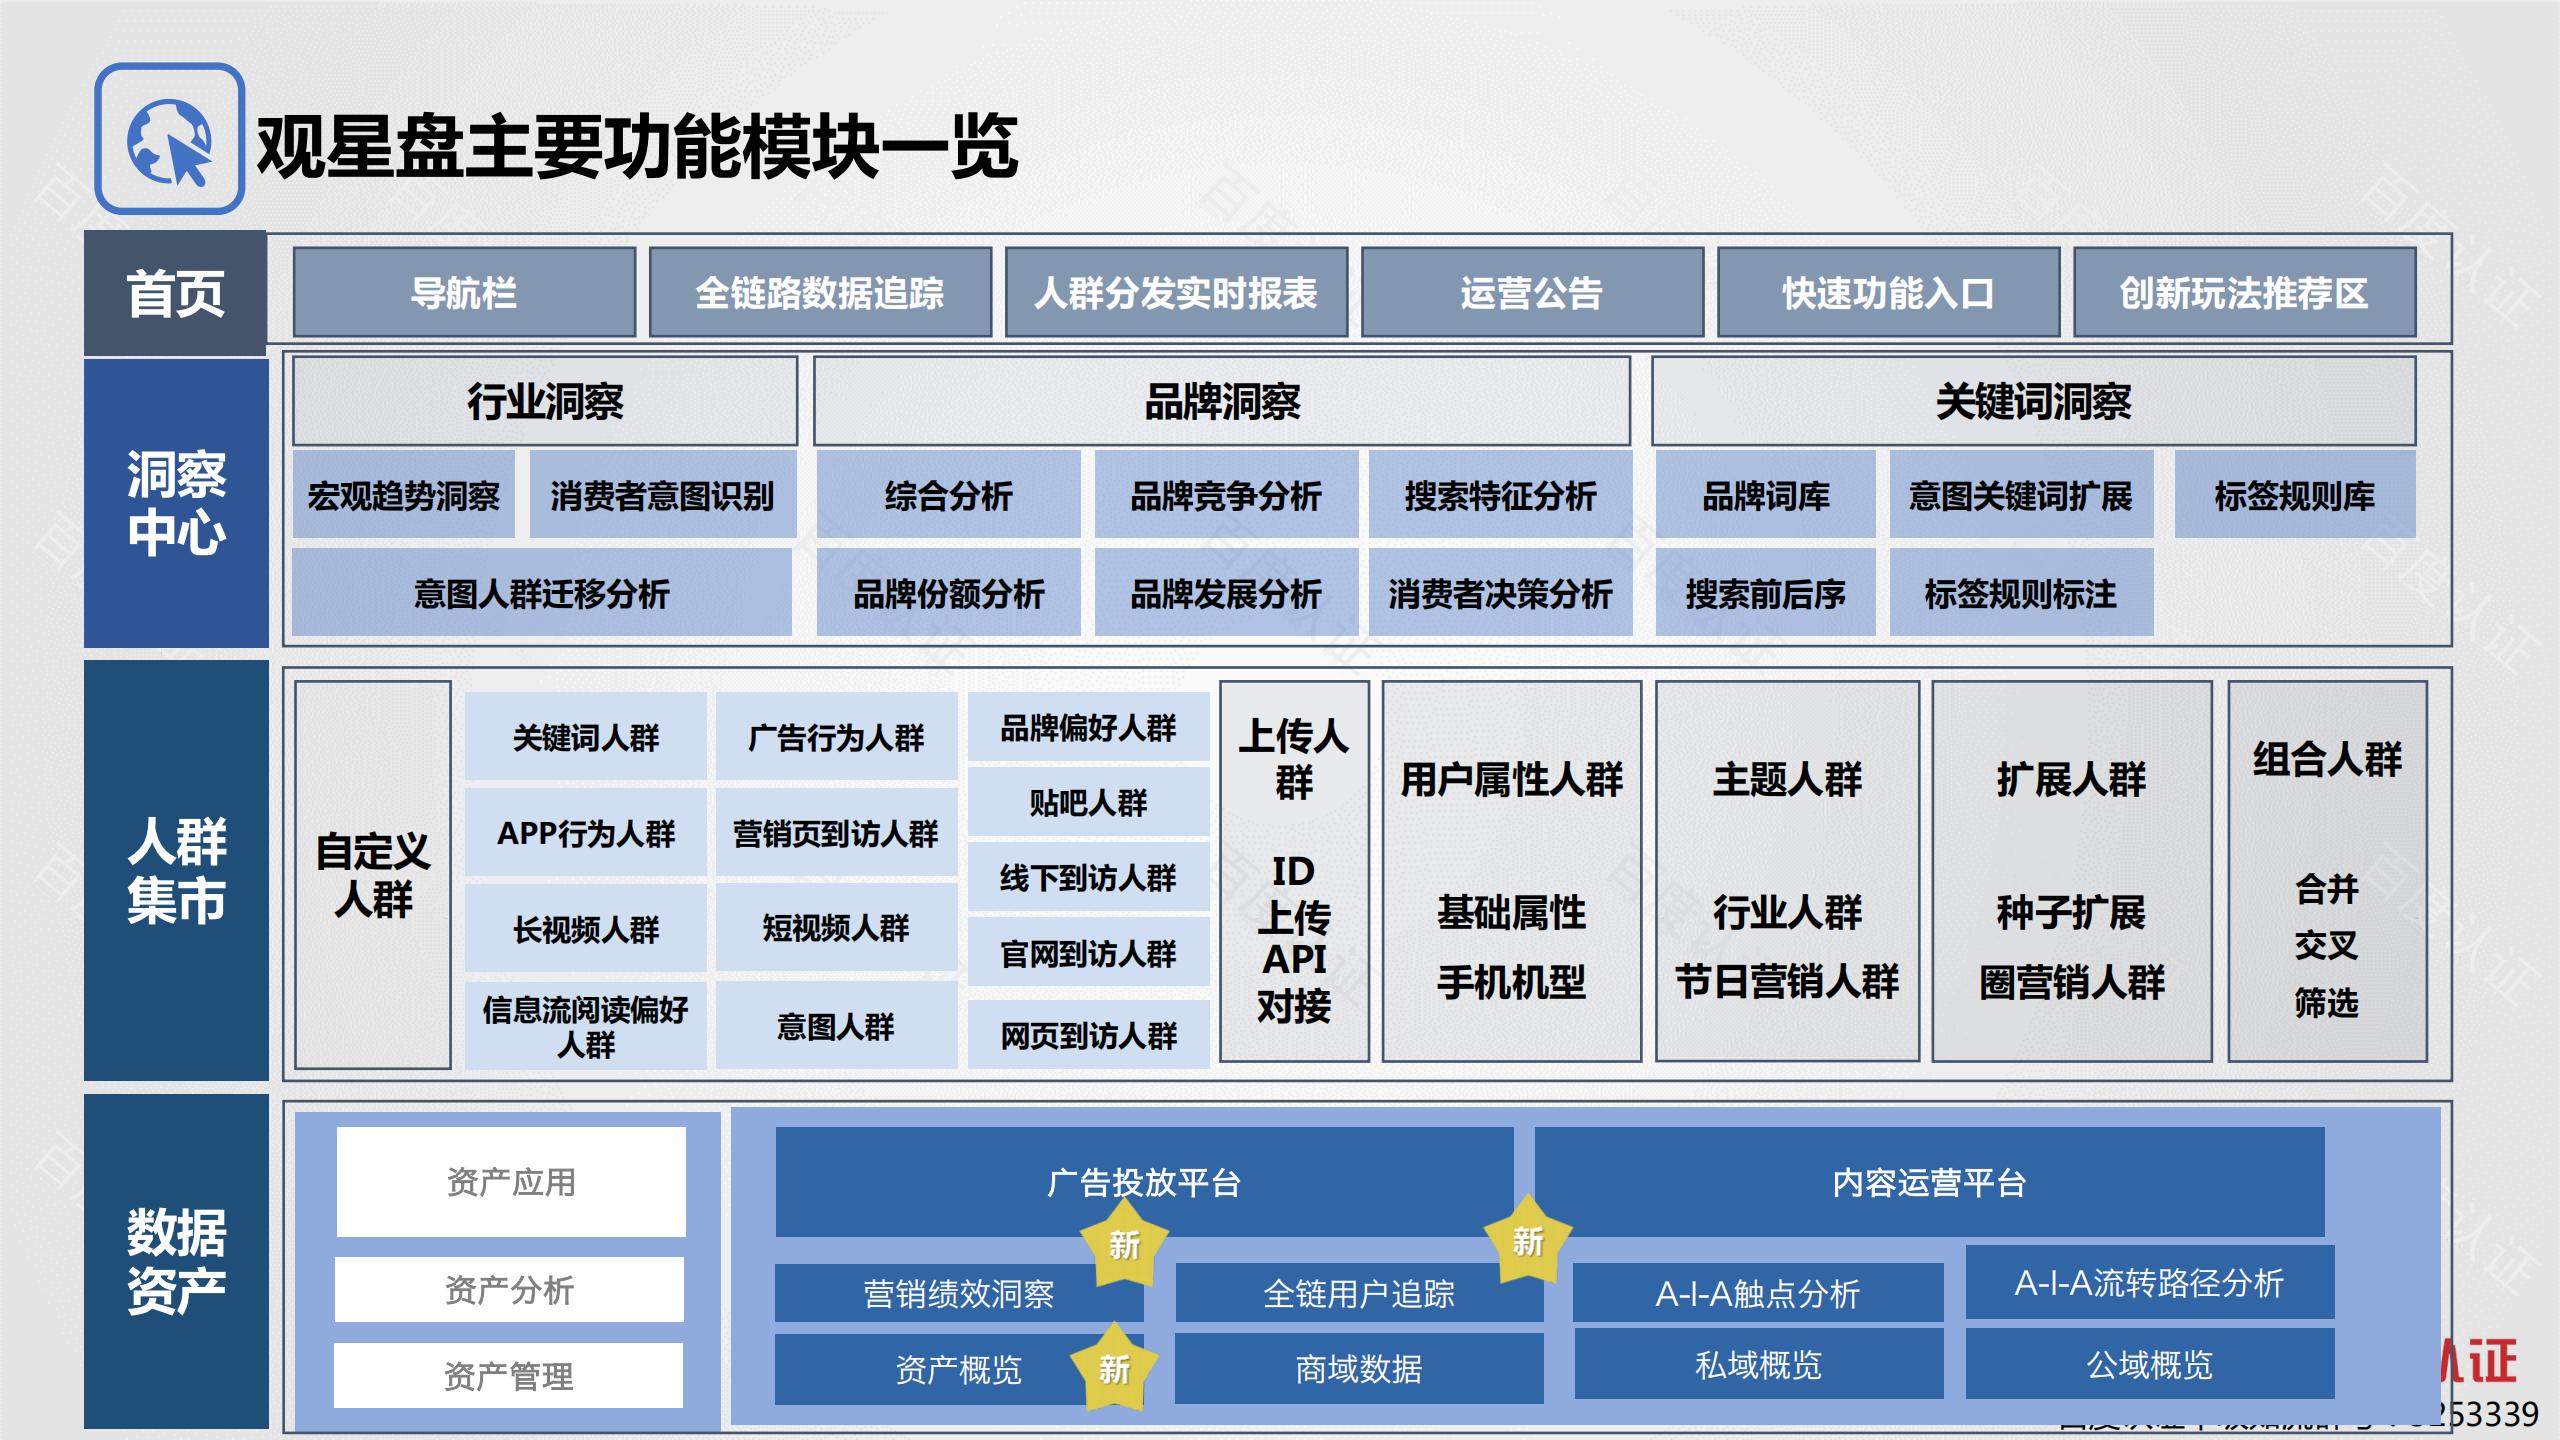Select 短视频人群 cell
This screenshot has width=2560, height=1440.
[836, 927]
